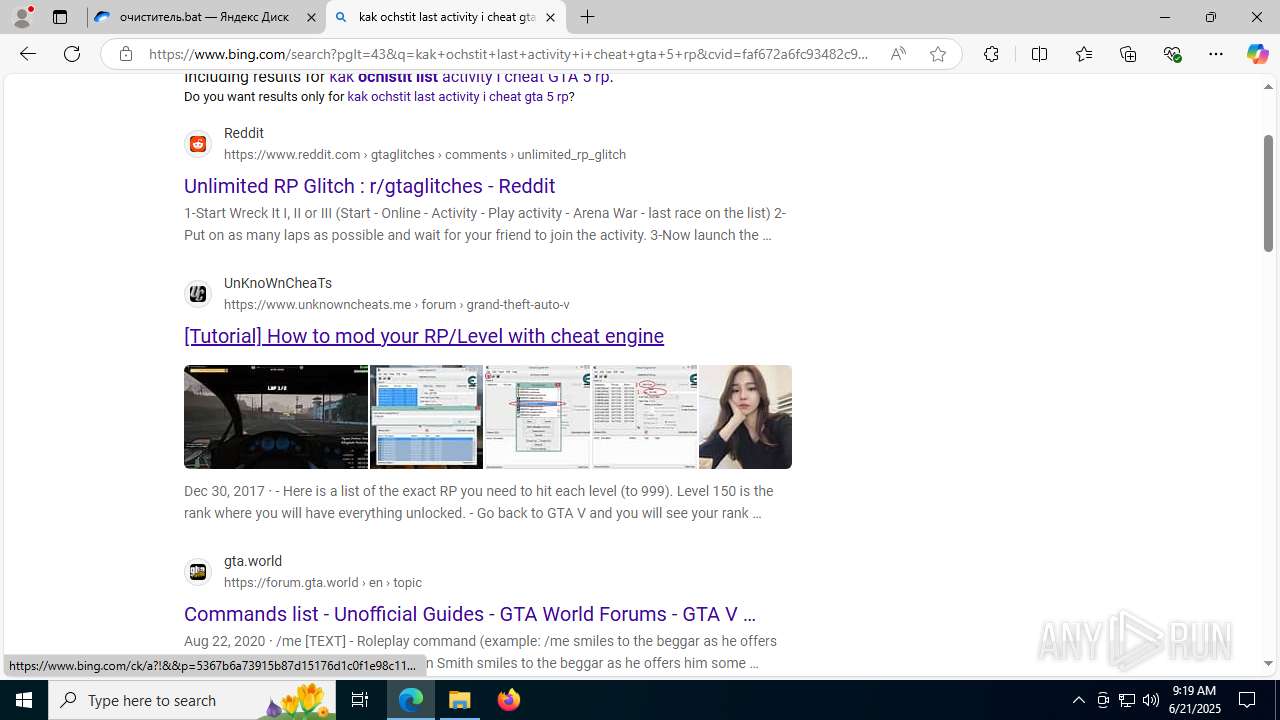
Task: Open the Copilot sidebar icon
Action: click(x=1257, y=54)
